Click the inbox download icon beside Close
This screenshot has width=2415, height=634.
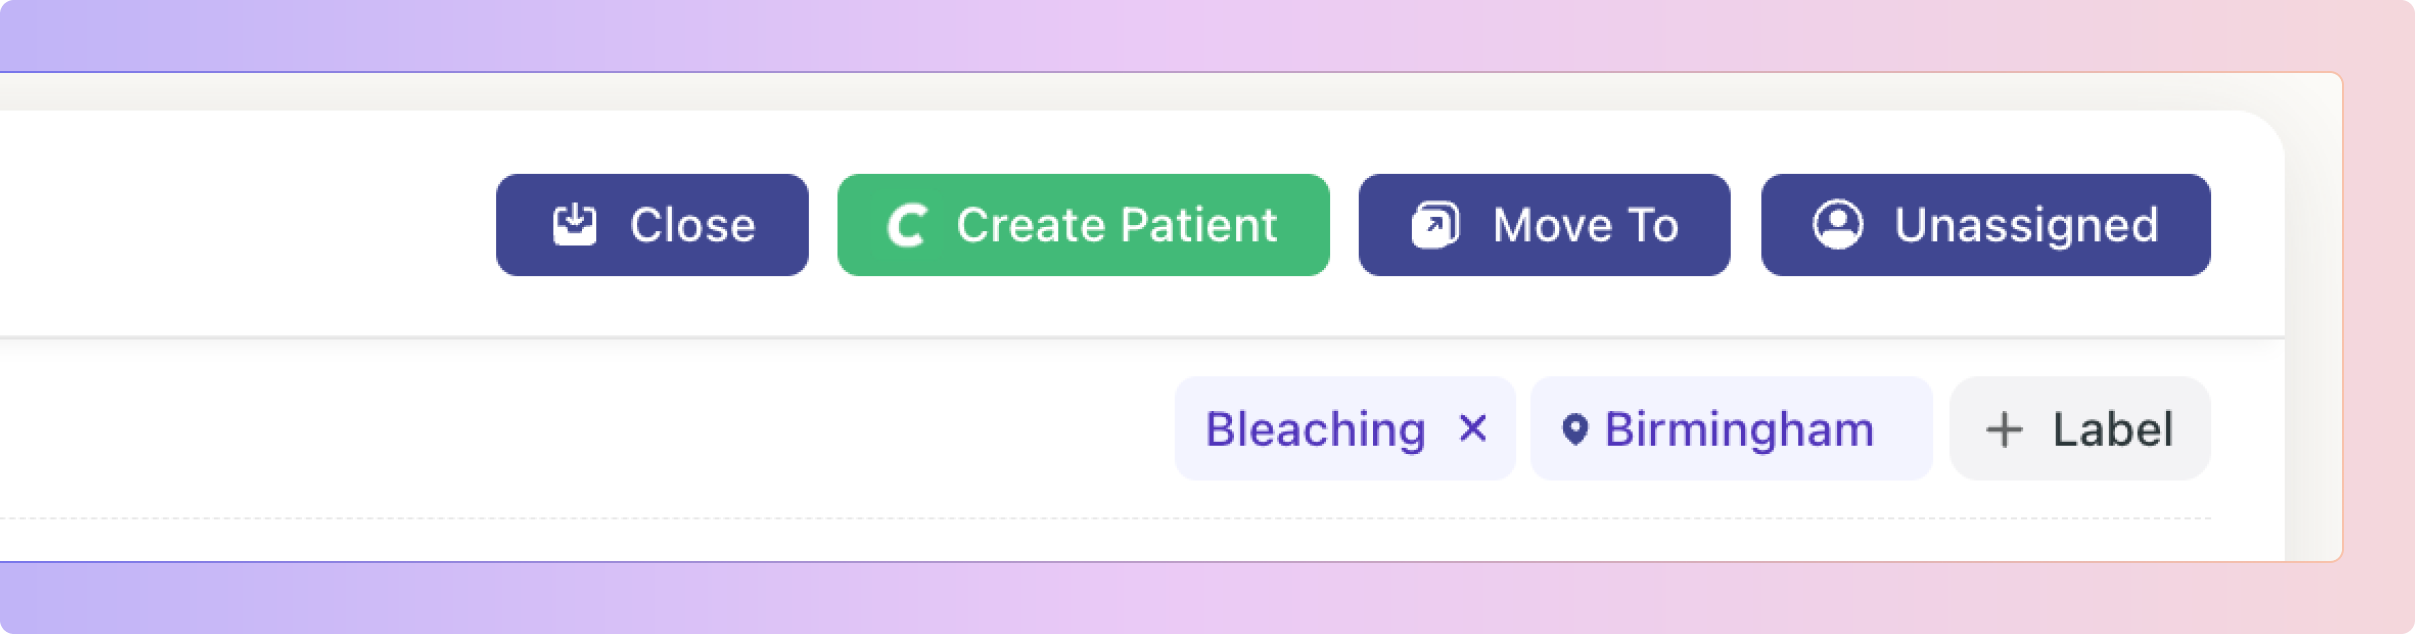575,225
